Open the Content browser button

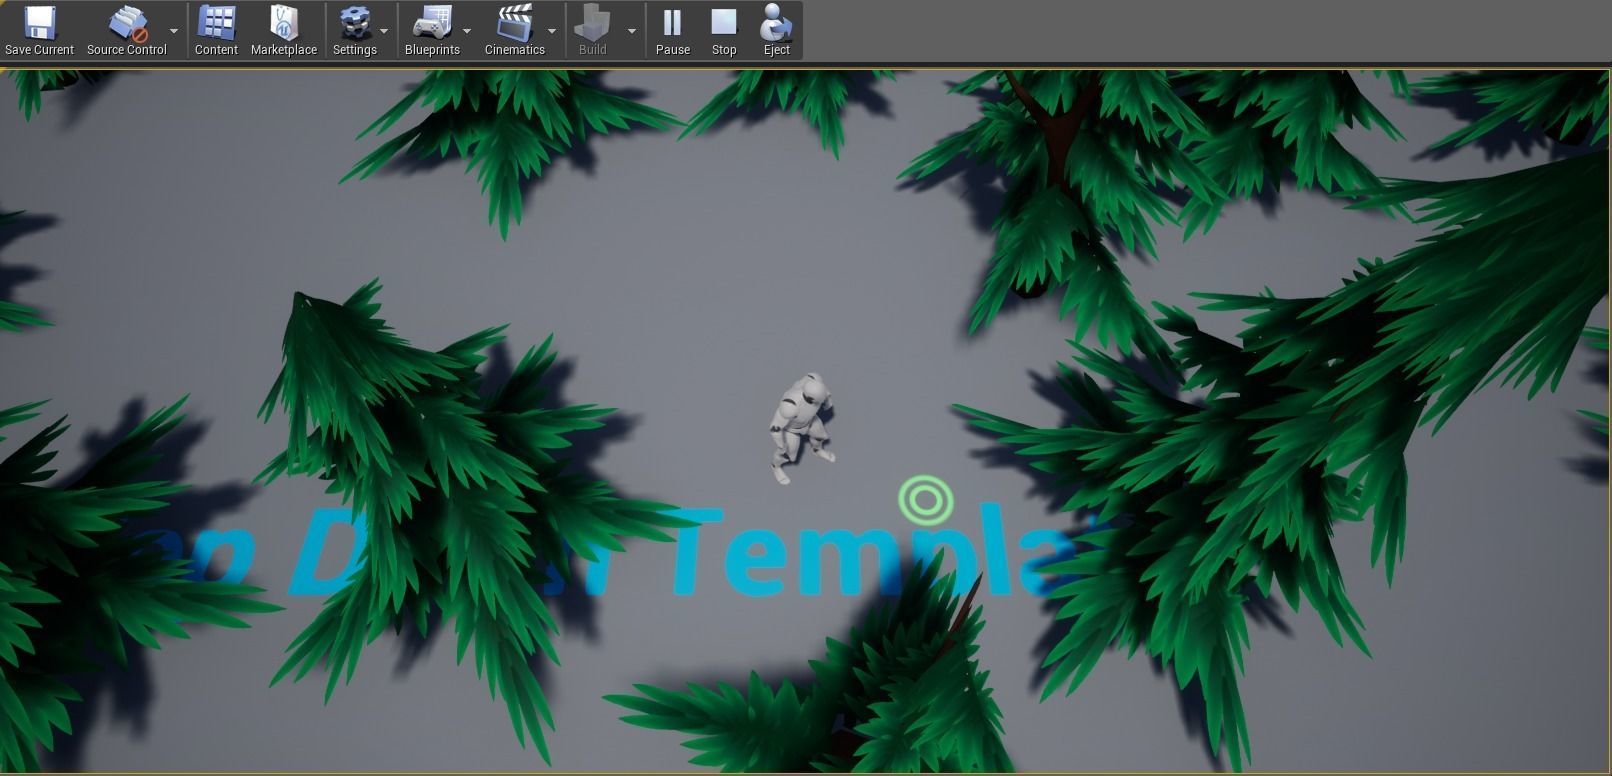point(216,31)
